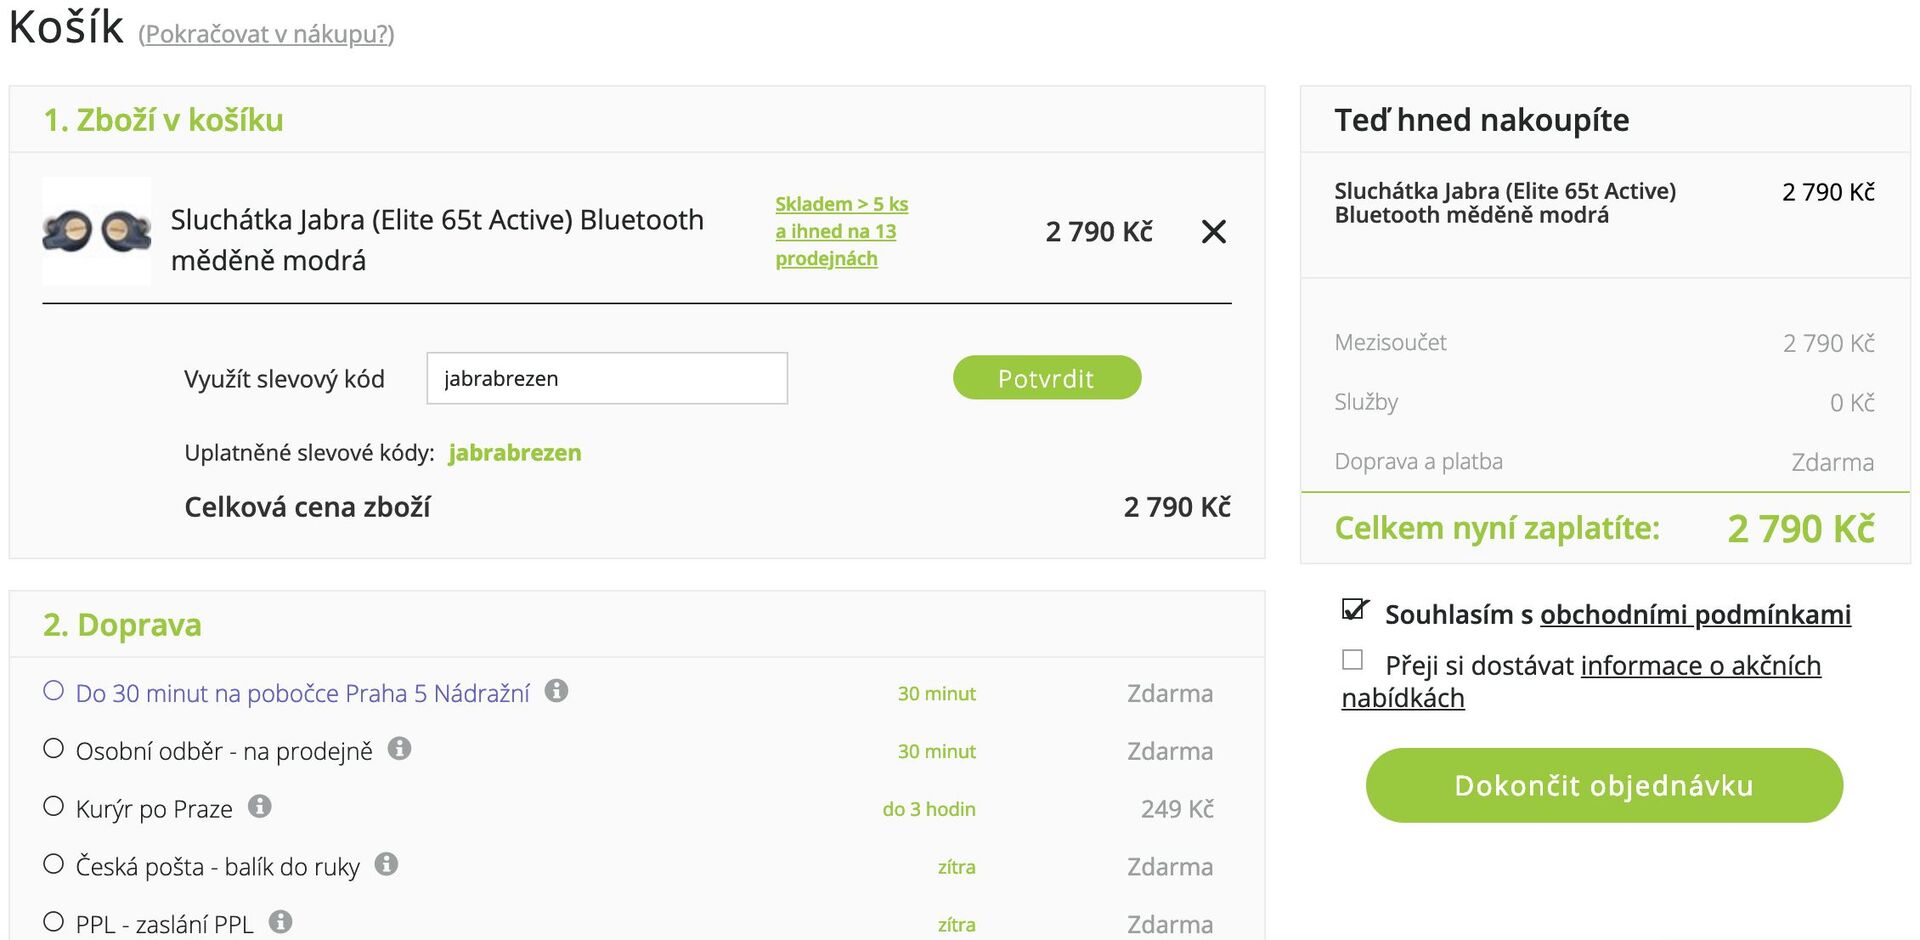Screen dimensions: 1920x940
Task: Select 30-minute pickup at Praha 5 Nádražní
Action: click(x=53, y=691)
